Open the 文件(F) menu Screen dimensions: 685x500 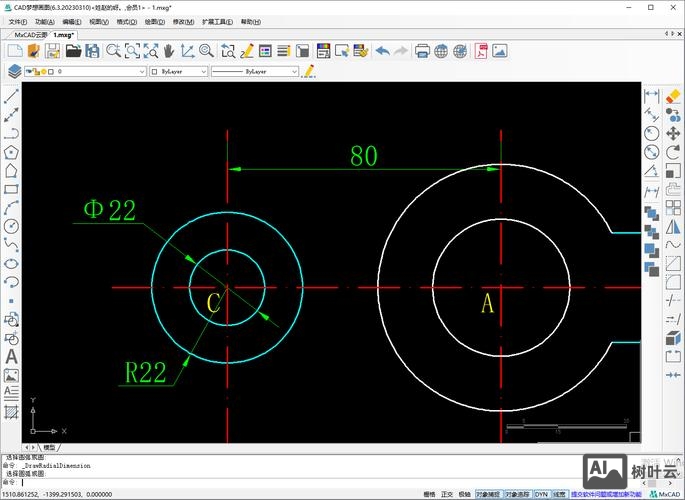17,21
